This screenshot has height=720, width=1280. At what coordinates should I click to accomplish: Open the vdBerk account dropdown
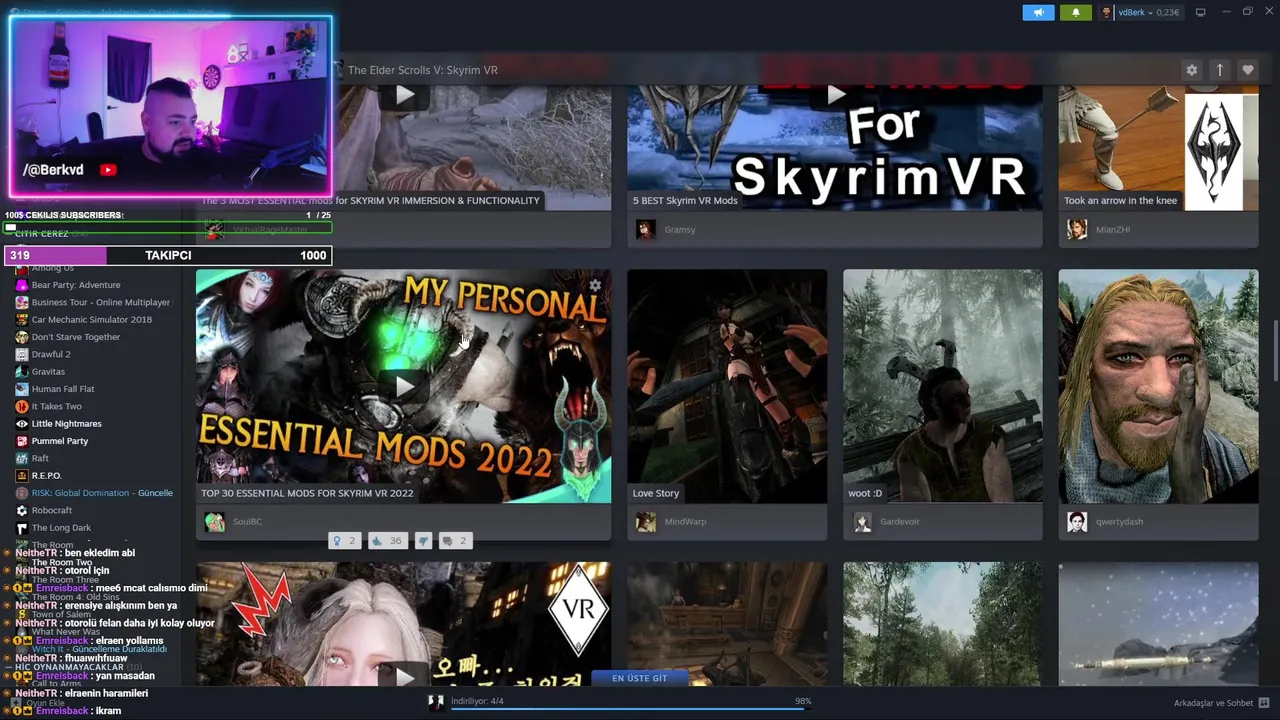click(x=1140, y=12)
